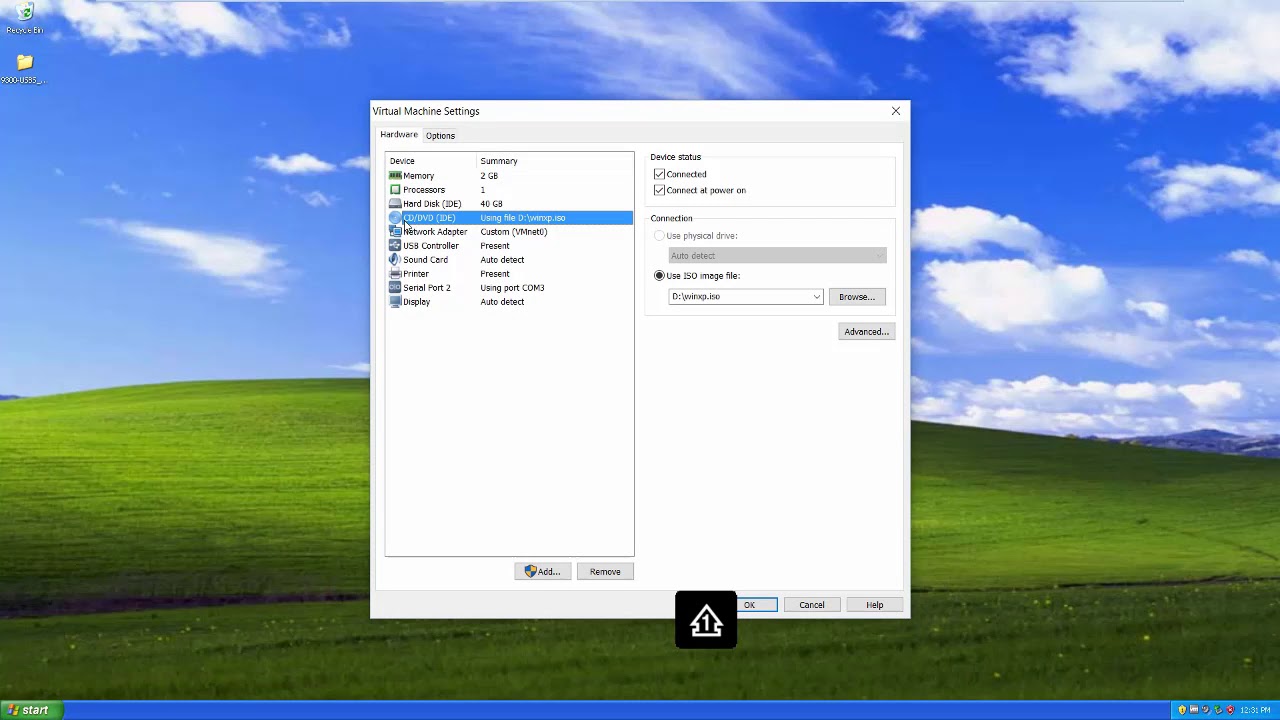Viewport: 1280px width, 720px height.
Task: Click the VMware Tools tray icon
Action: click(1194, 709)
